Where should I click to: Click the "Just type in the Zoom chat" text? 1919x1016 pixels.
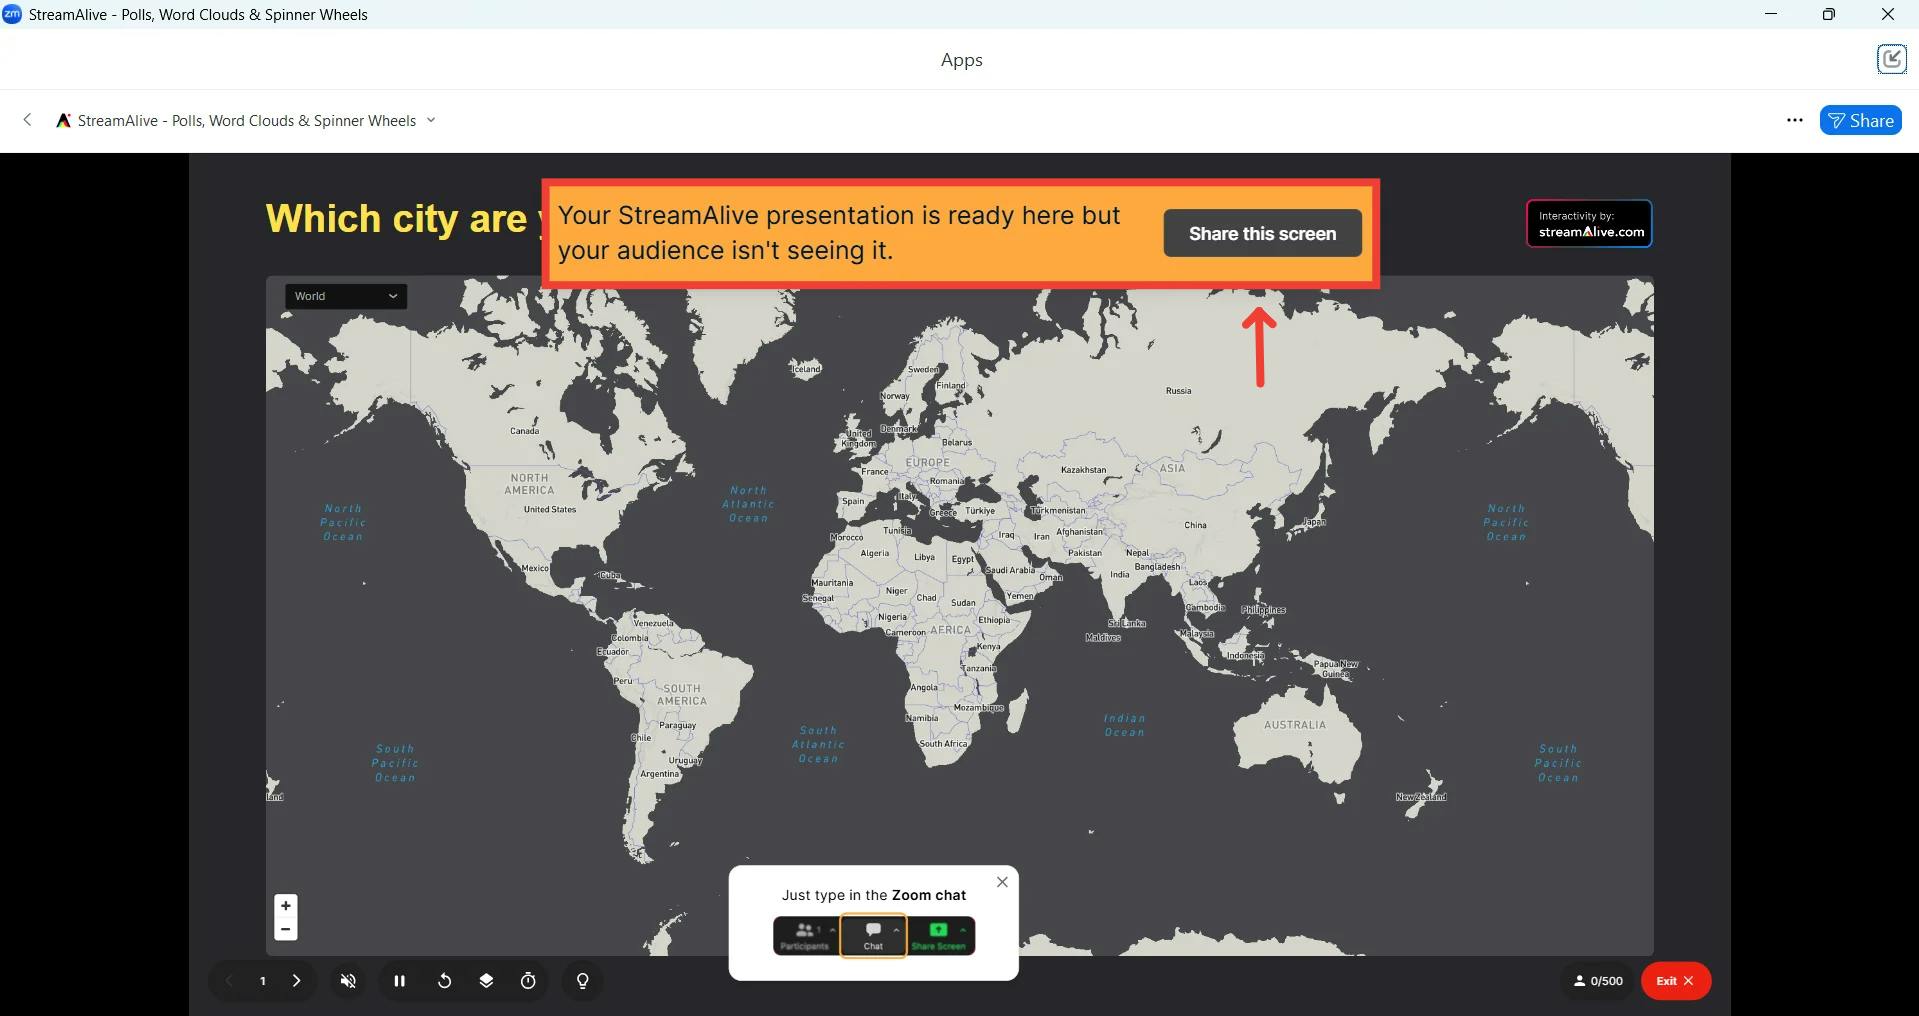click(x=874, y=895)
